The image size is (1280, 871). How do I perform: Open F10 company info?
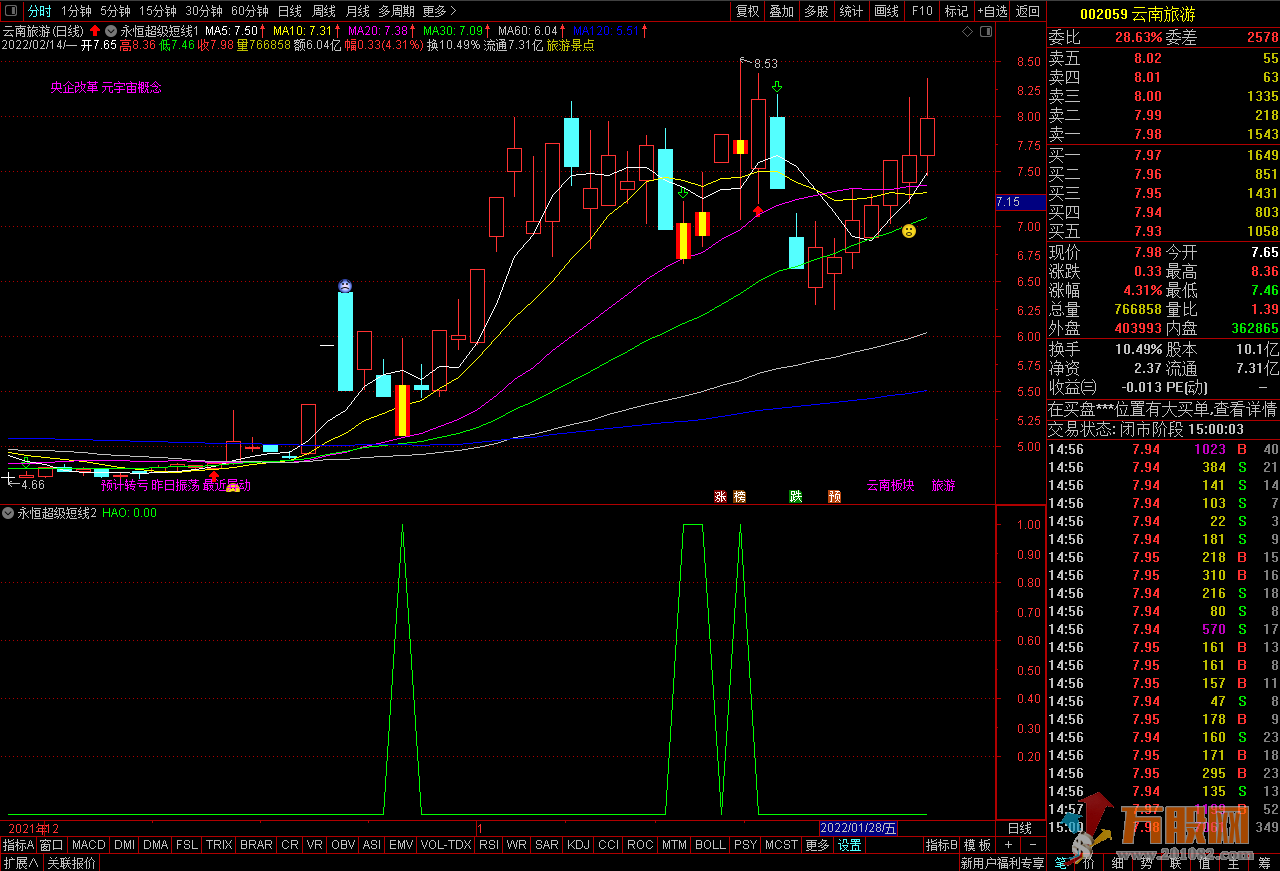(922, 11)
